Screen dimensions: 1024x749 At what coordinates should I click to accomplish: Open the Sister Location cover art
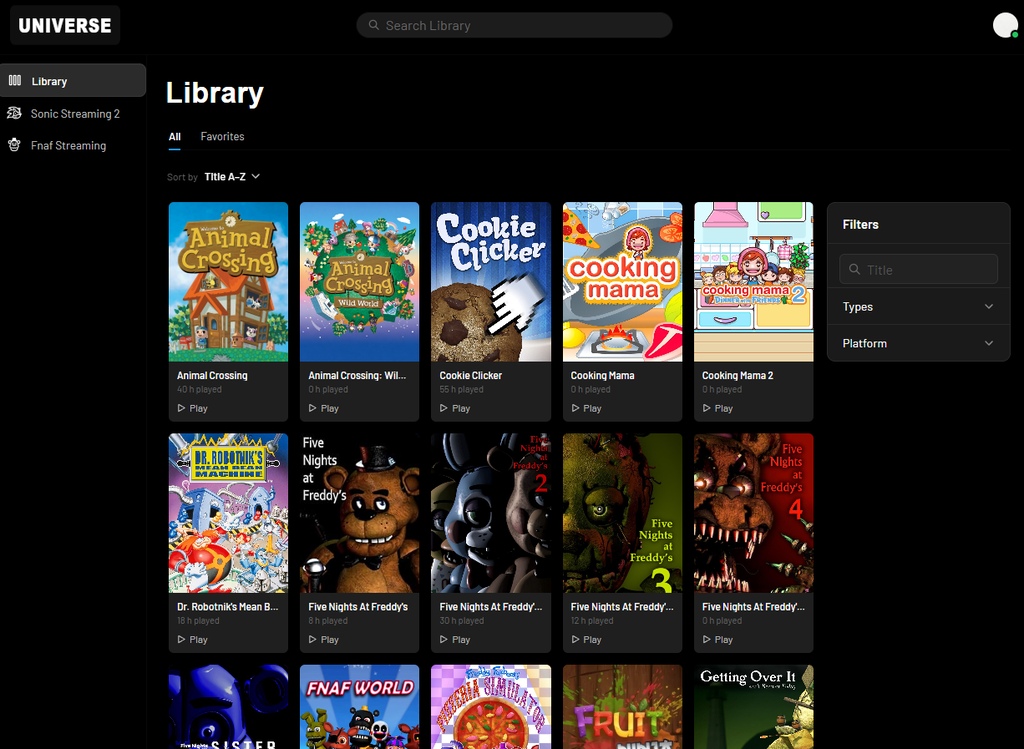pos(228,707)
